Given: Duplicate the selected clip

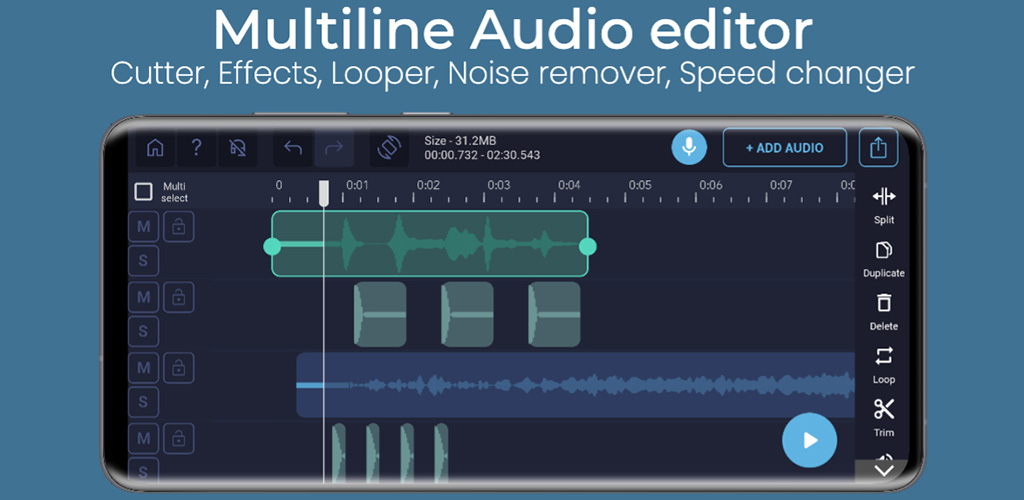Looking at the screenshot, I should tap(884, 259).
